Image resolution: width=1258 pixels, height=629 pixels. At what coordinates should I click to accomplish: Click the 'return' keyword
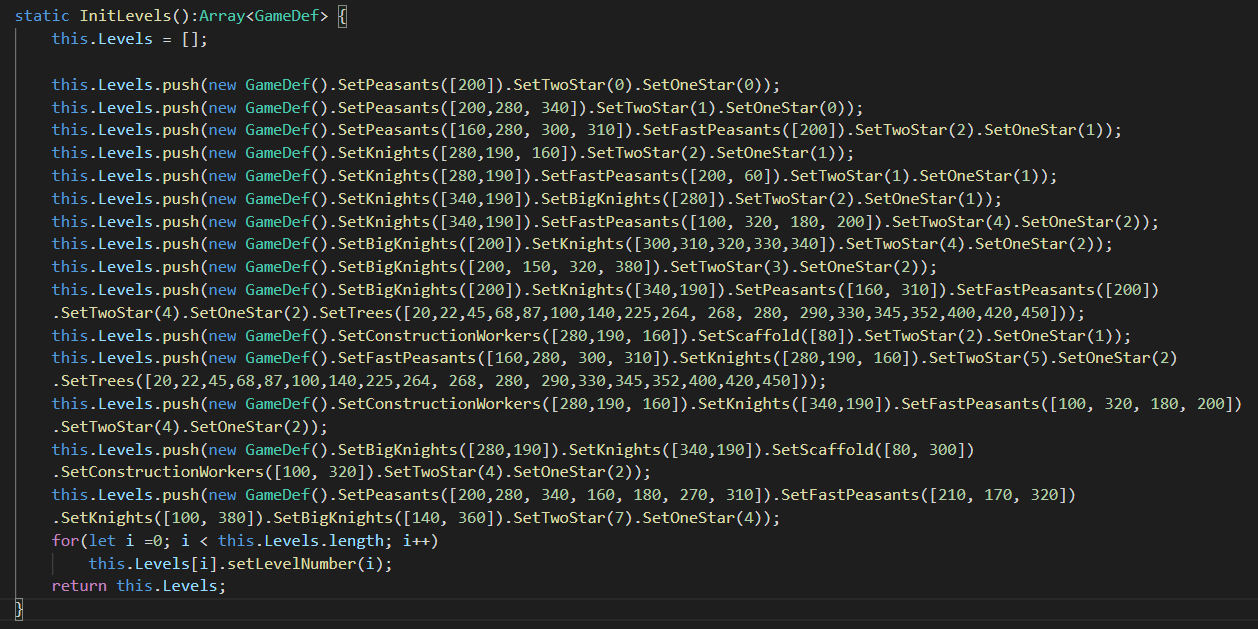click(79, 586)
